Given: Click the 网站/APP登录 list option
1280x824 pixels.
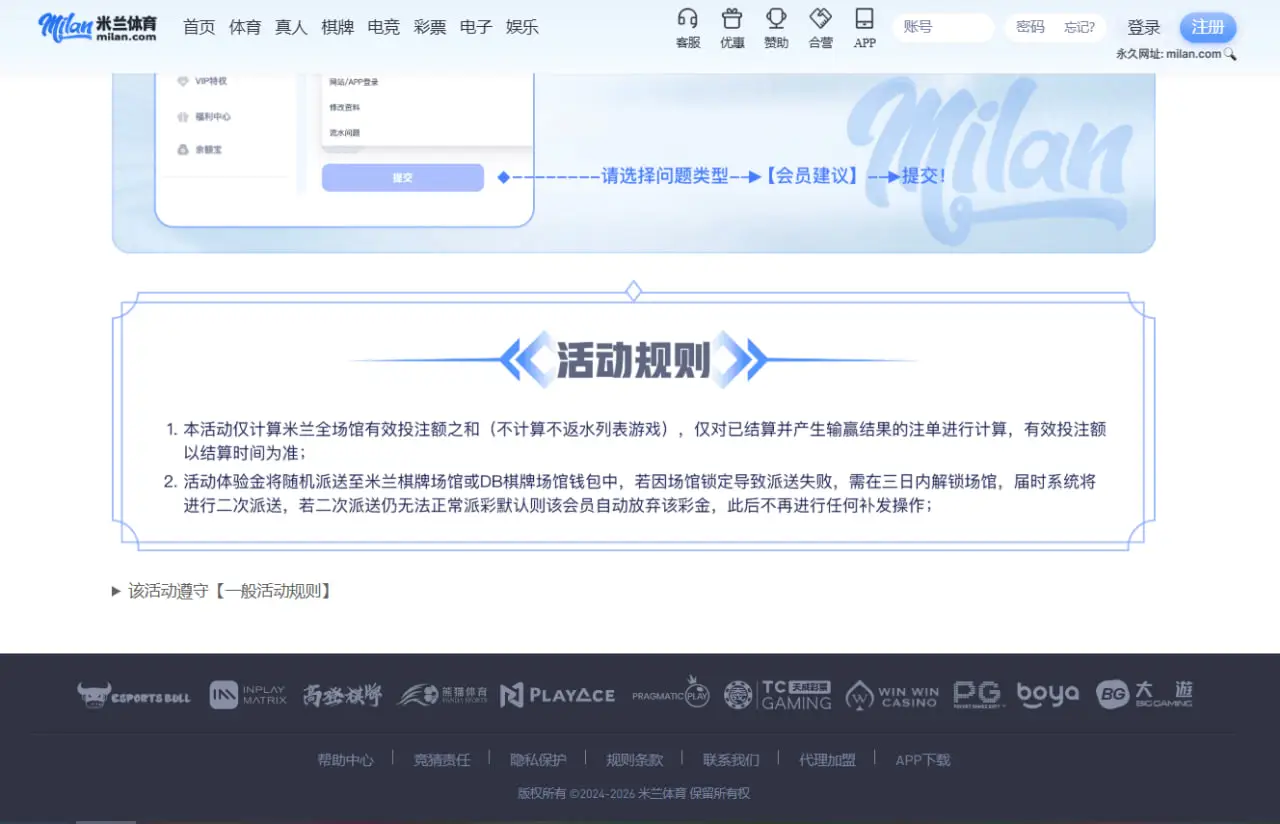Looking at the screenshot, I should [354, 82].
